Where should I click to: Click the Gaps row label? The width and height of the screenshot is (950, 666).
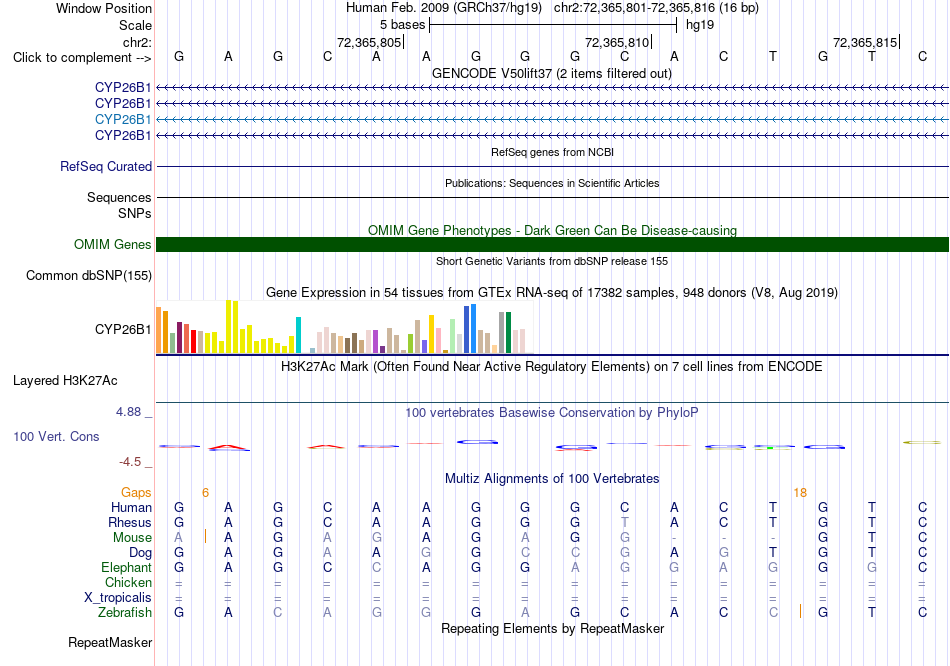click(136, 492)
